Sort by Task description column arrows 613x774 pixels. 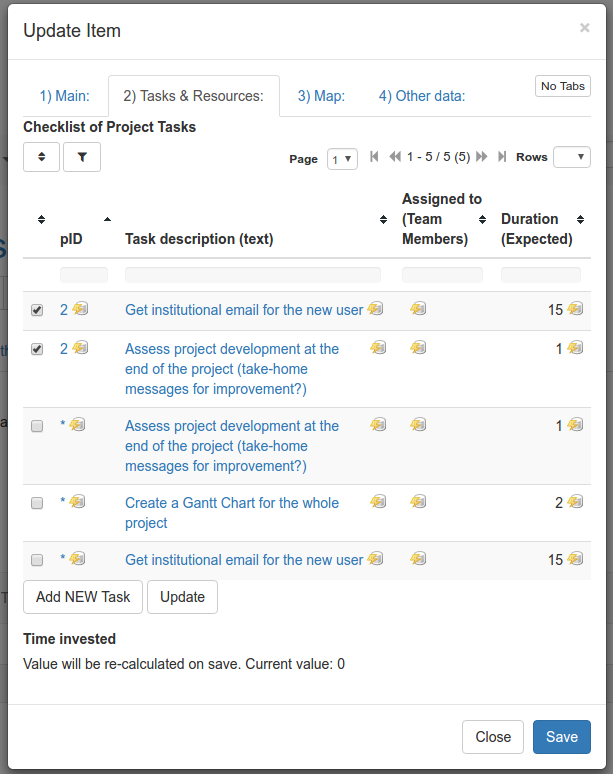tap(383, 220)
